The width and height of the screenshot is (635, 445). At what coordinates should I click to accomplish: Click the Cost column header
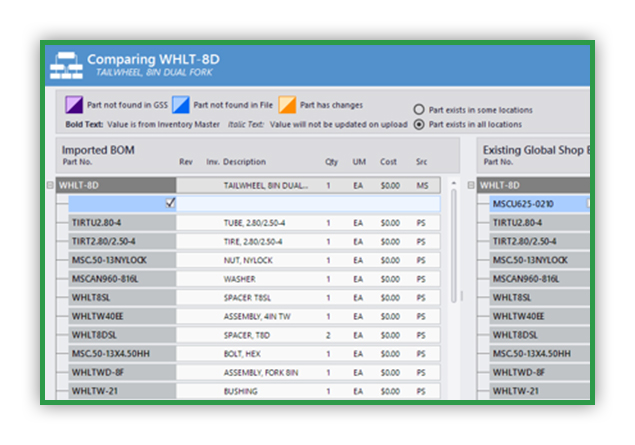(388, 162)
